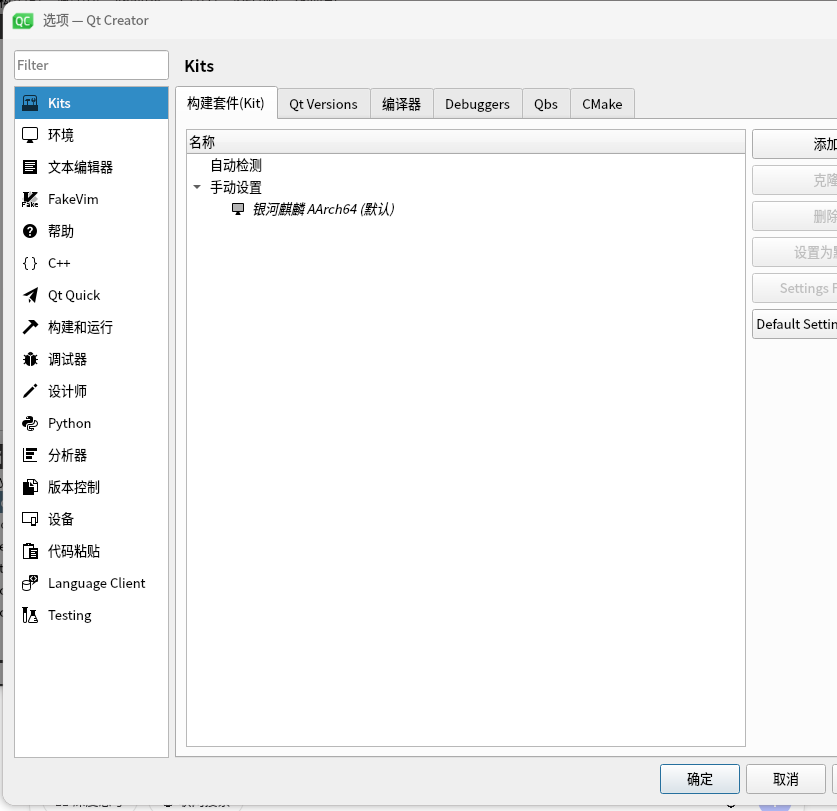Click the Settings Filter button
Viewport: 837px width, 811px height.
point(795,288)
